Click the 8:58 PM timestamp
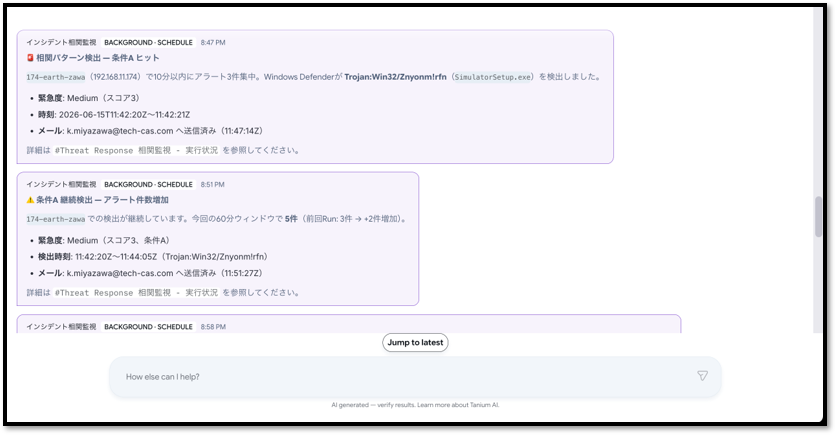The height and width of the screenshot is (435, 836). coord(213,327)
